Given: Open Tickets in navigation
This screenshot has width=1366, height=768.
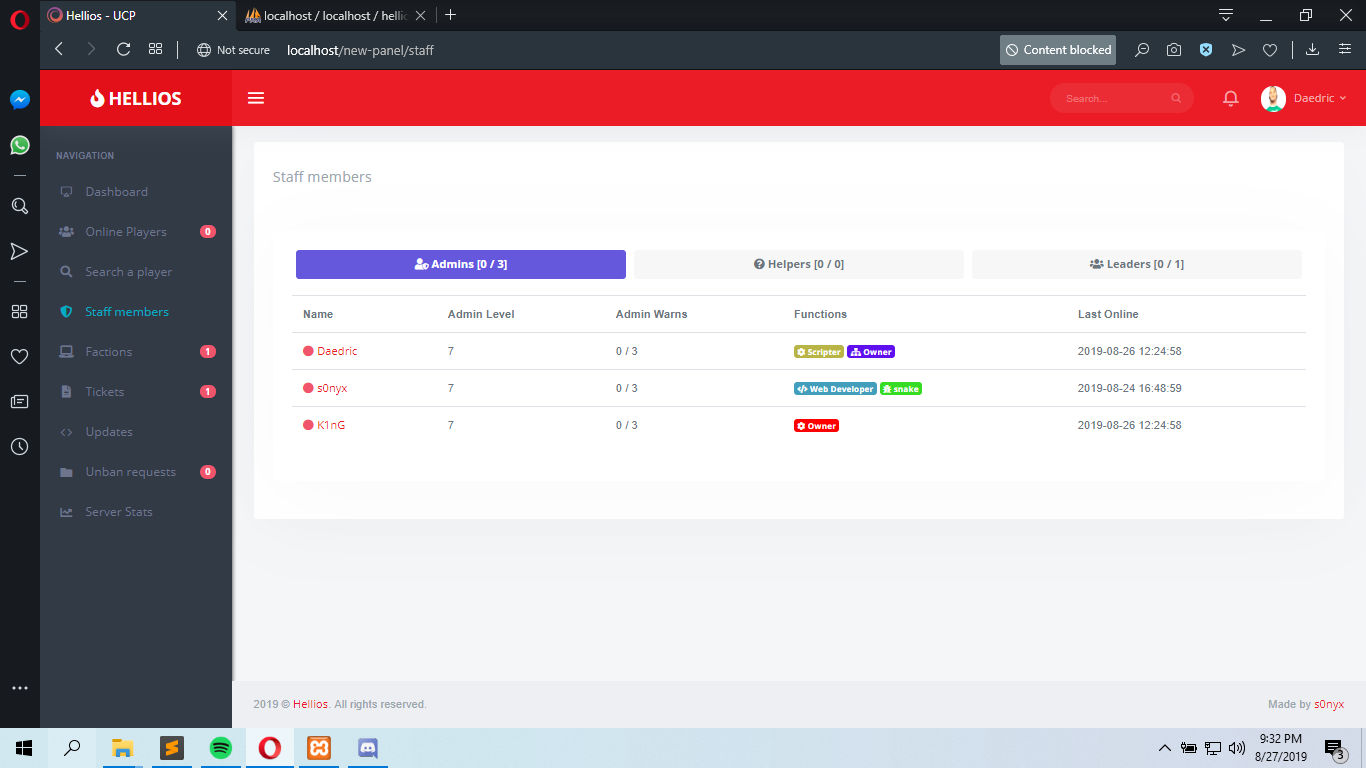Looking at the screenshot, I should (x=136, y=392).
